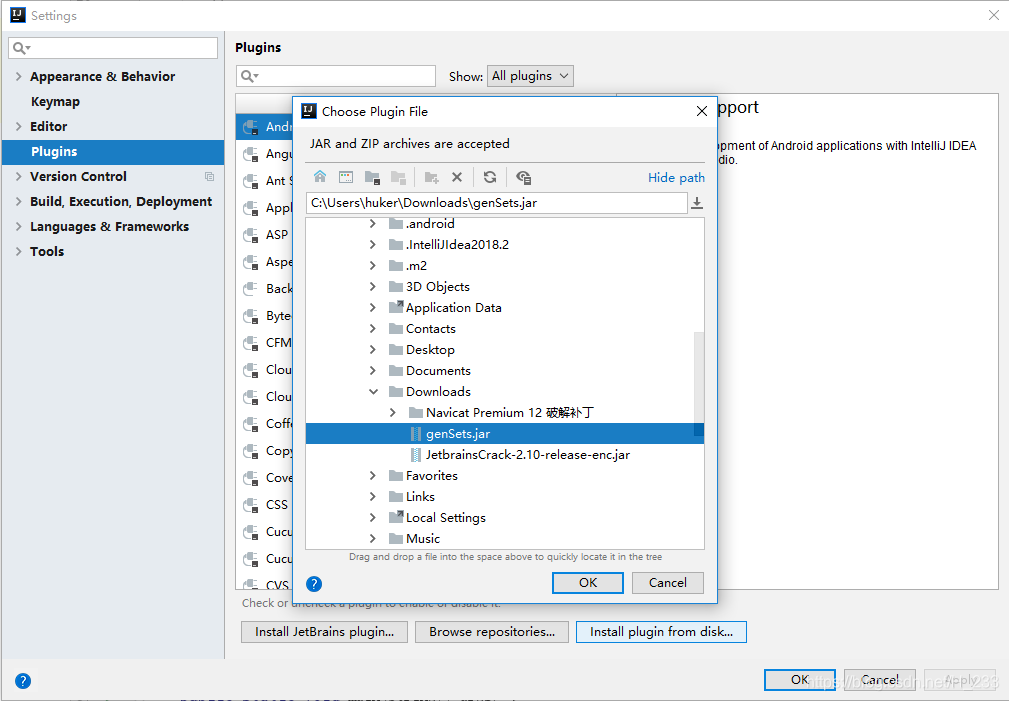The height and width of the screenshot is (701, 1009).
Task: Click the magnifier icon in the Plugins search box
Action: [249, 77]
